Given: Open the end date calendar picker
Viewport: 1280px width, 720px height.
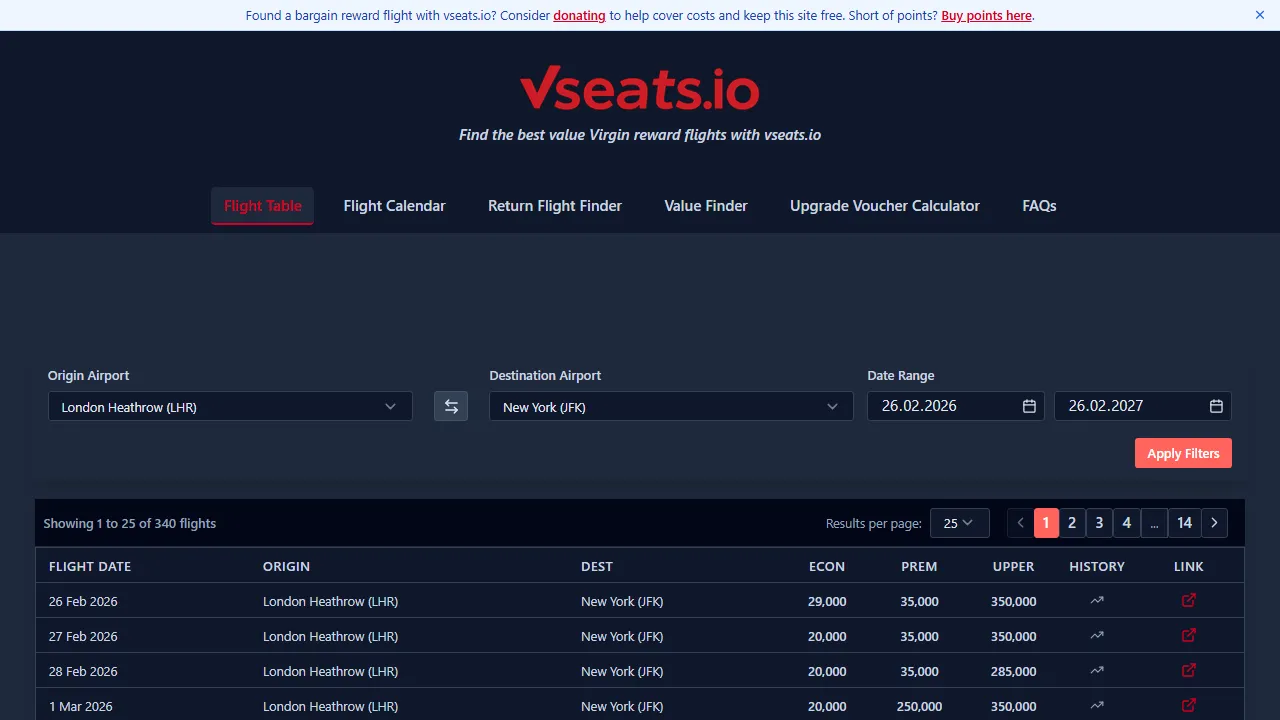Looking at the screenshot, I should point(1215,406).
